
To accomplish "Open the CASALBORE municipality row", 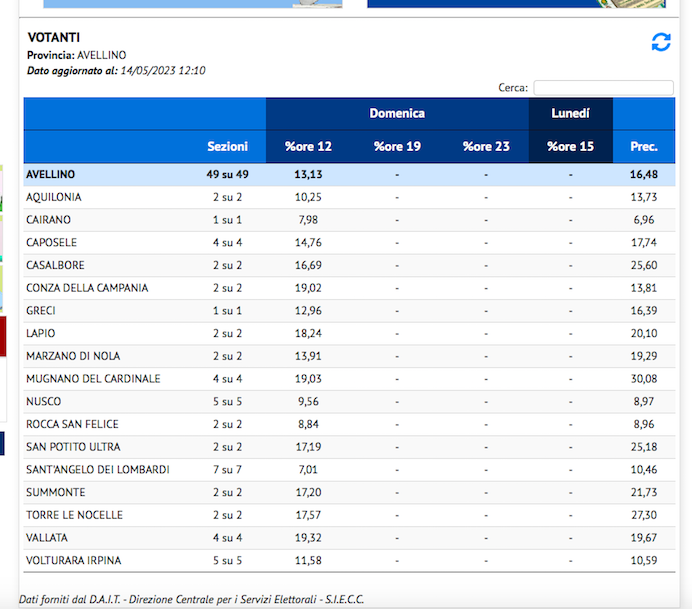I will [349, 265].
